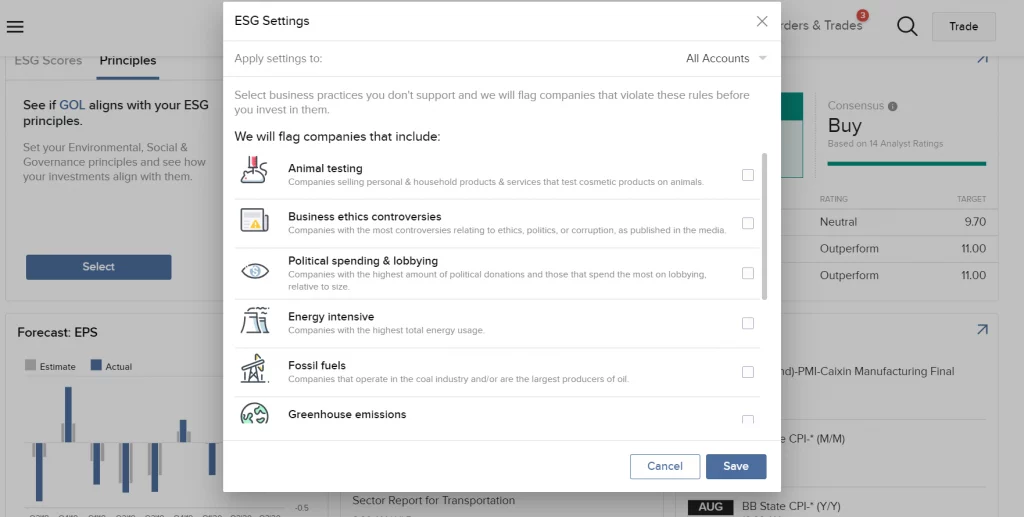Switch to the ESG Scores tab

[48, 60]
